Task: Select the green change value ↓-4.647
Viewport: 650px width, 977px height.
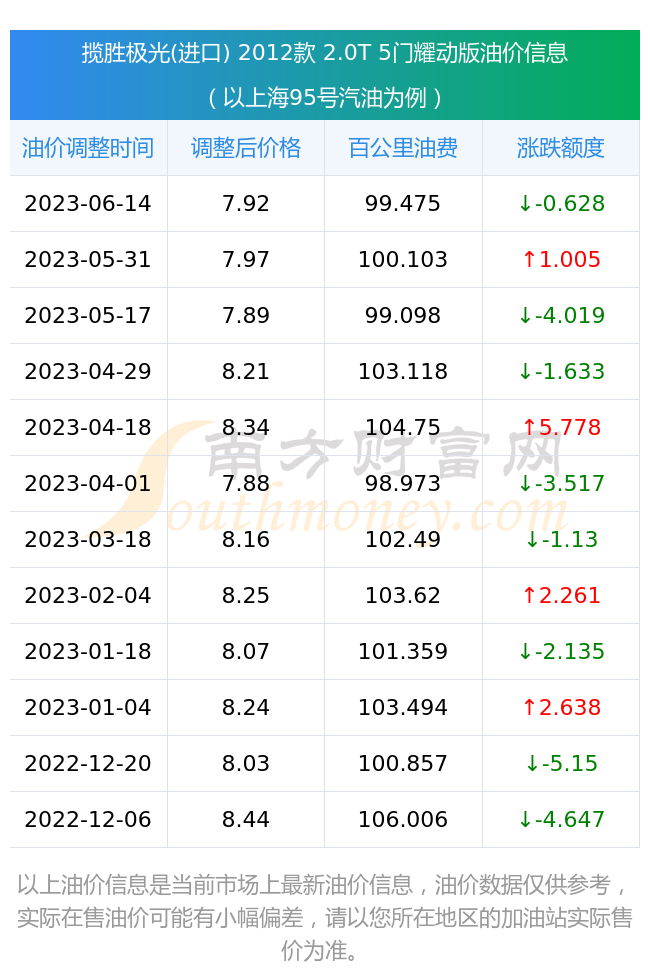Action: pyautogui.click(x=562, y=820)
